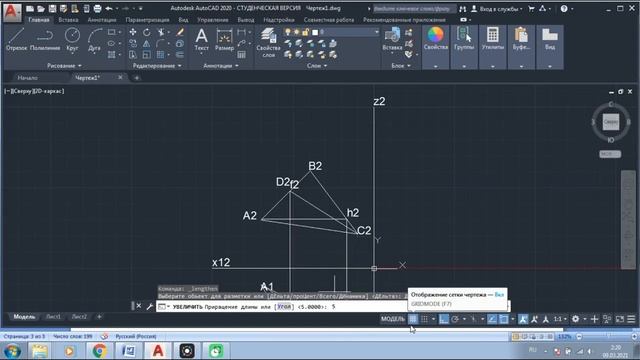Toggle Ortho mode in status bar

(444, 319)
